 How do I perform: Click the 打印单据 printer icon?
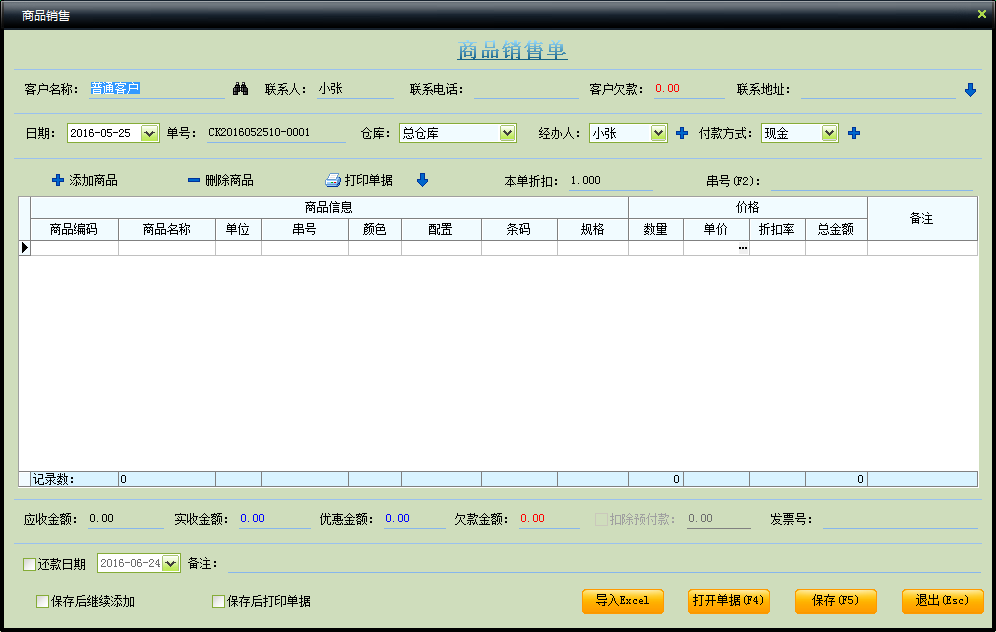(x=333, y=180)
